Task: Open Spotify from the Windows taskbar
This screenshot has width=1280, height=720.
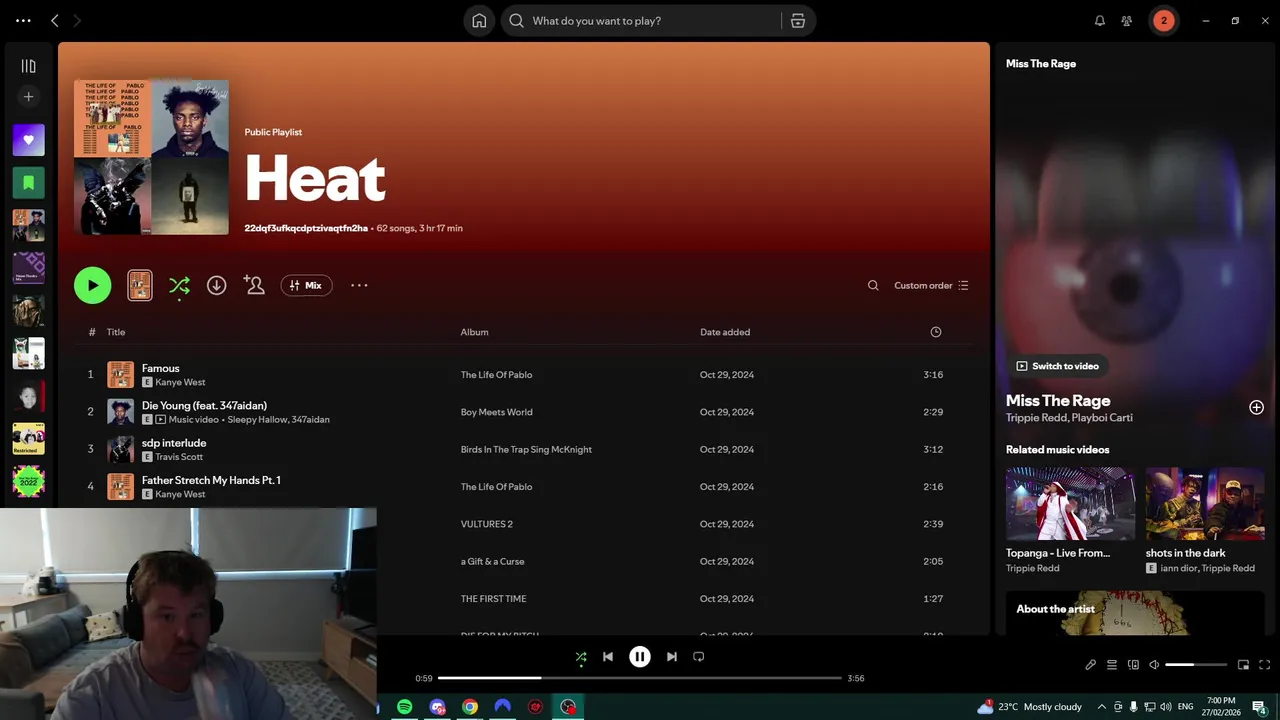Action: (x=405, y=707)
